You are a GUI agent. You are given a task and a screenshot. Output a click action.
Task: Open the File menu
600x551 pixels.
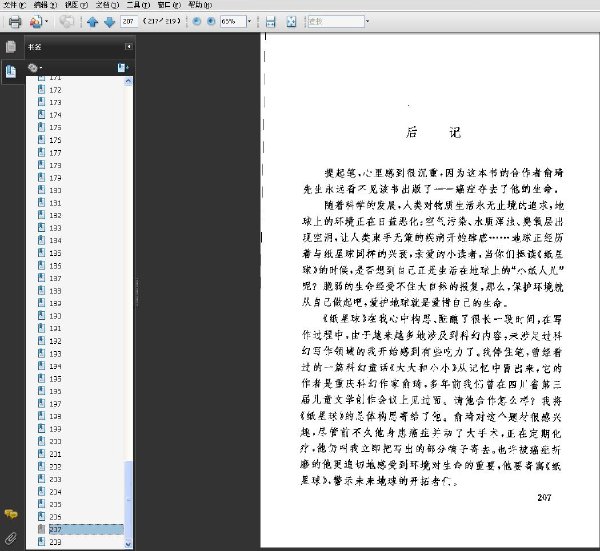pyautogui.click(x=15, y=5)
